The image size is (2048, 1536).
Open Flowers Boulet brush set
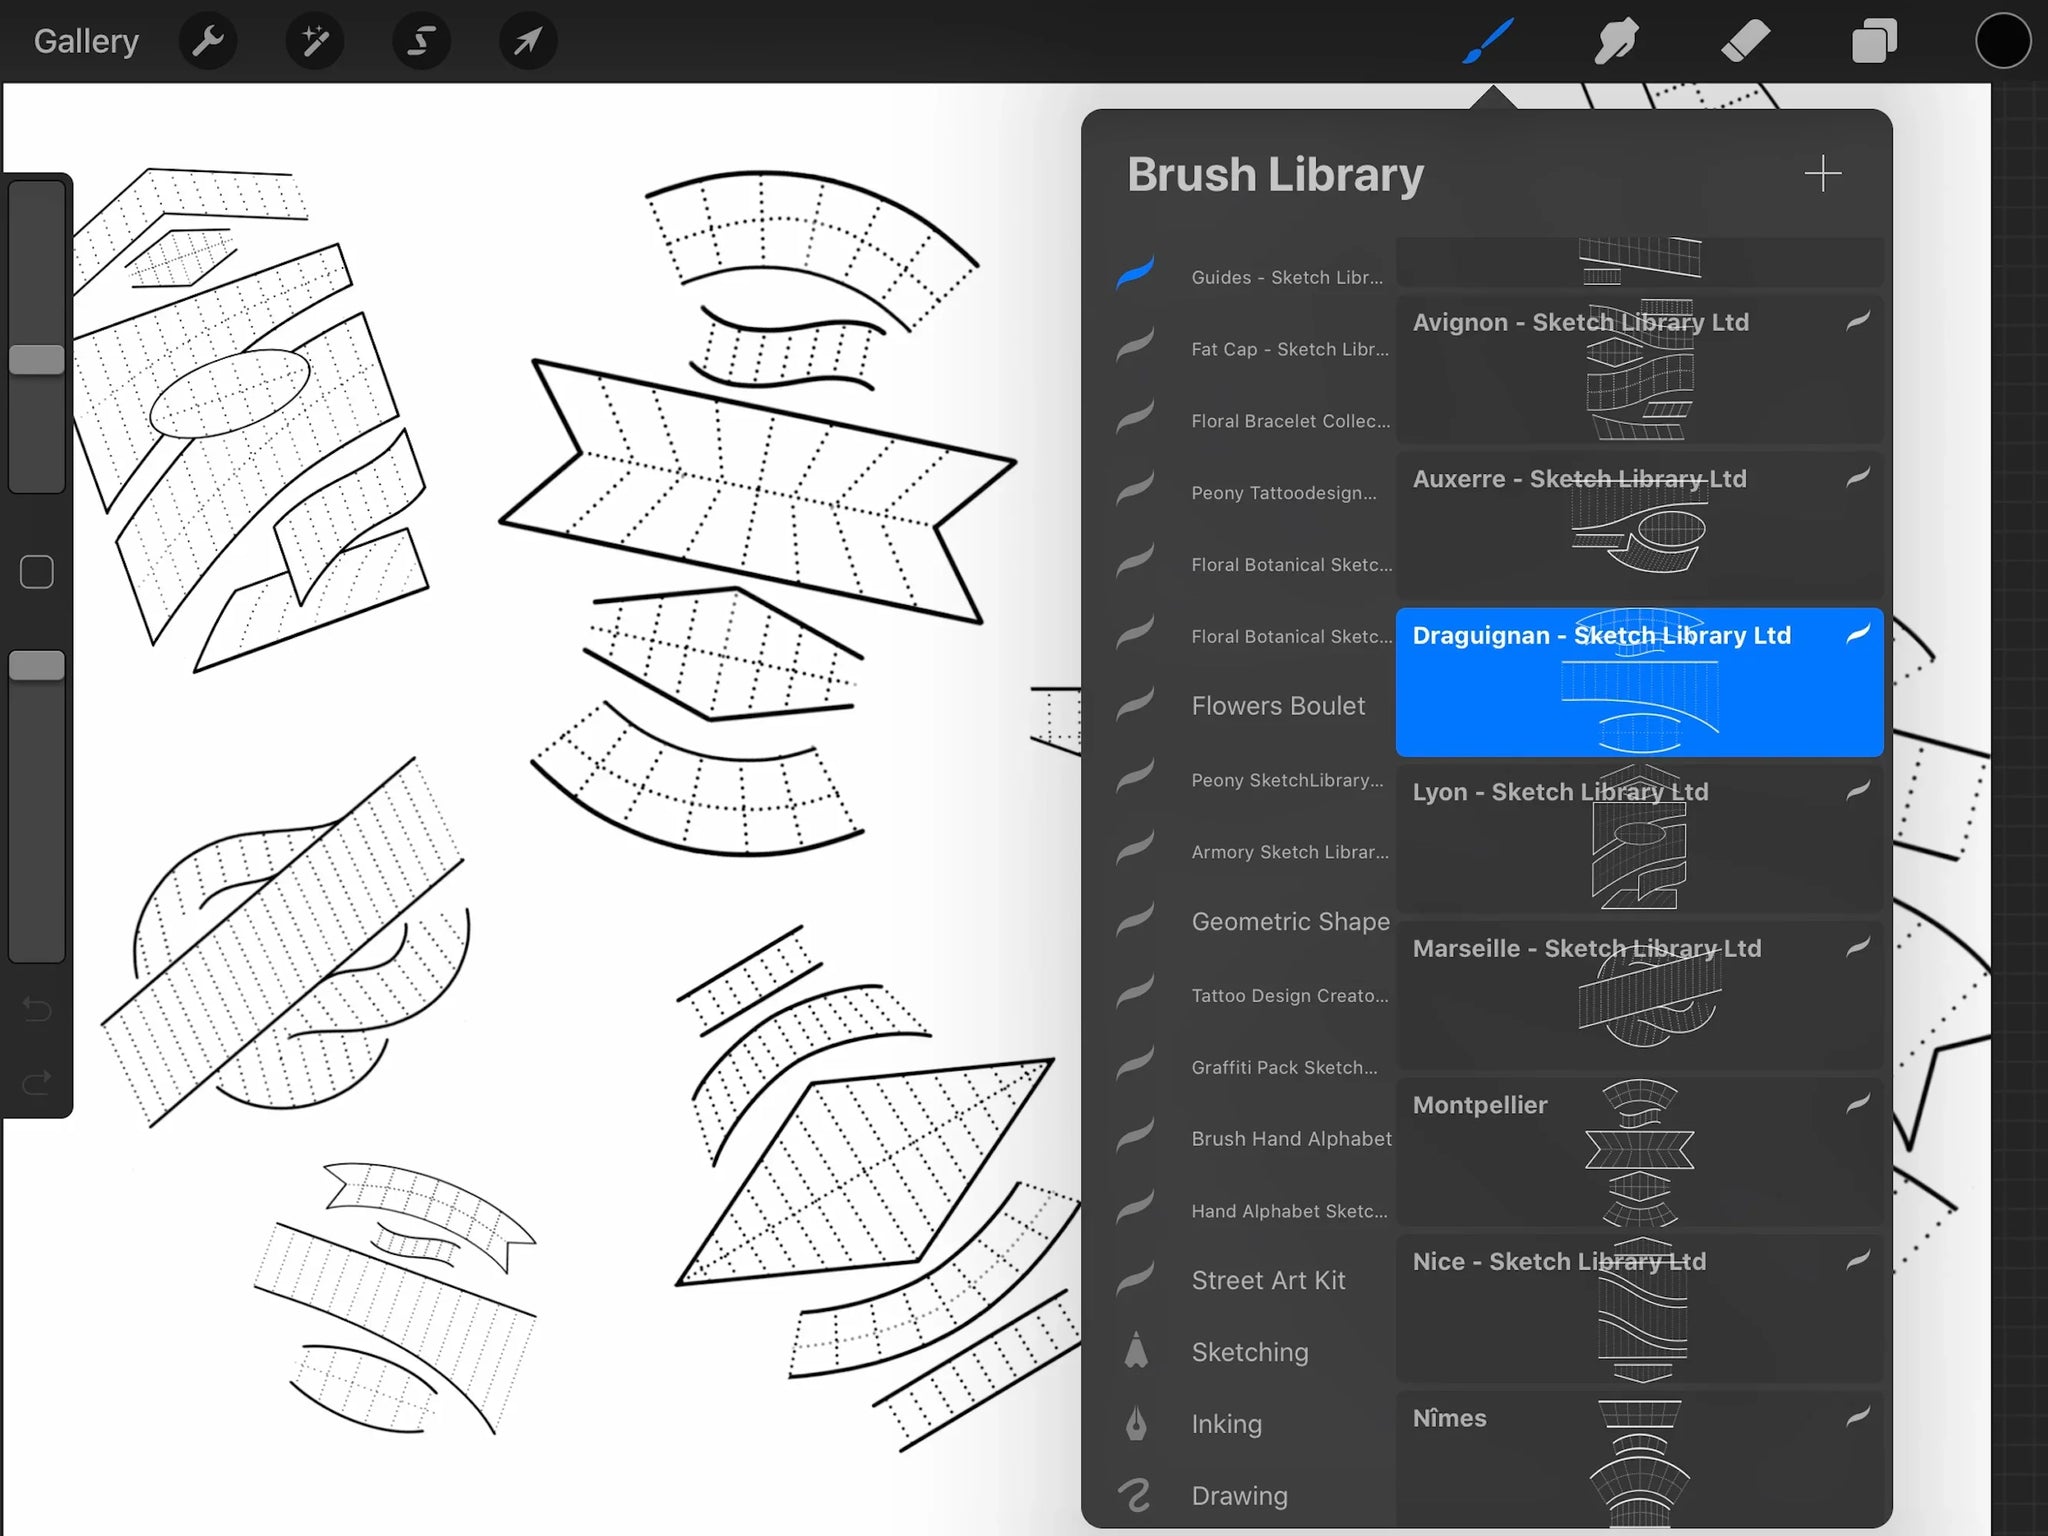pos(1252,706)
